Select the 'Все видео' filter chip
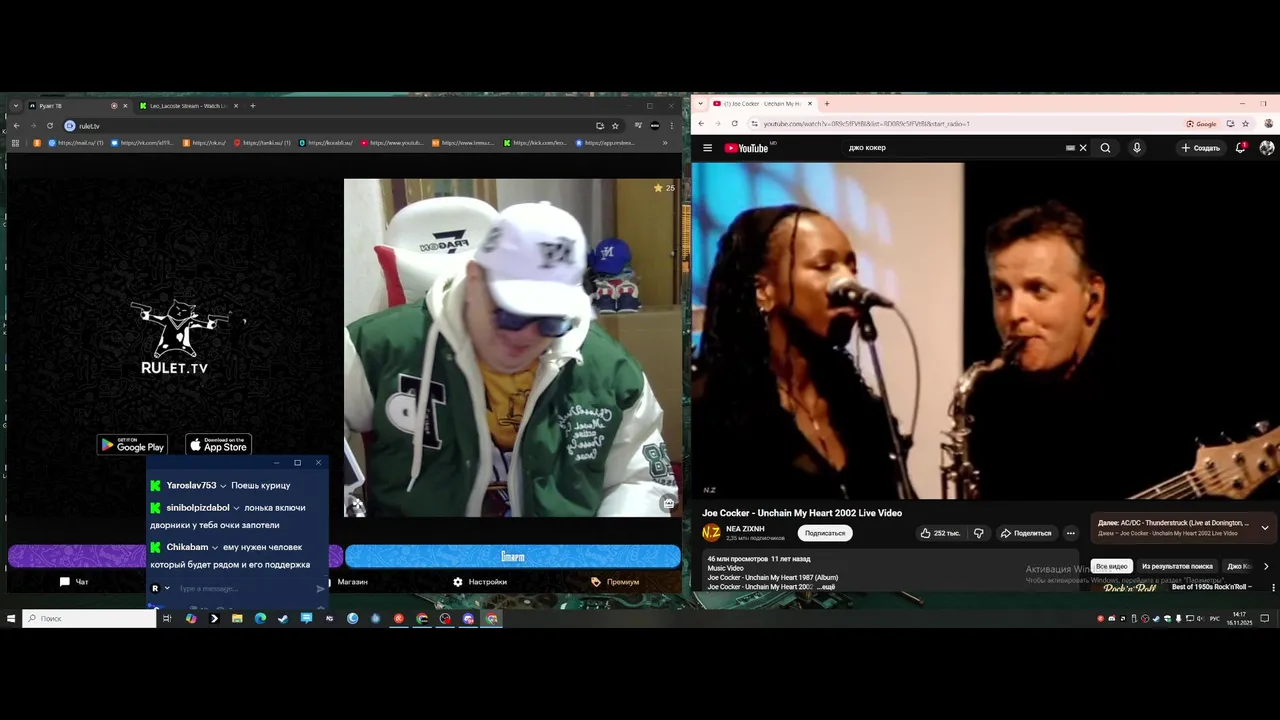 1111,566
